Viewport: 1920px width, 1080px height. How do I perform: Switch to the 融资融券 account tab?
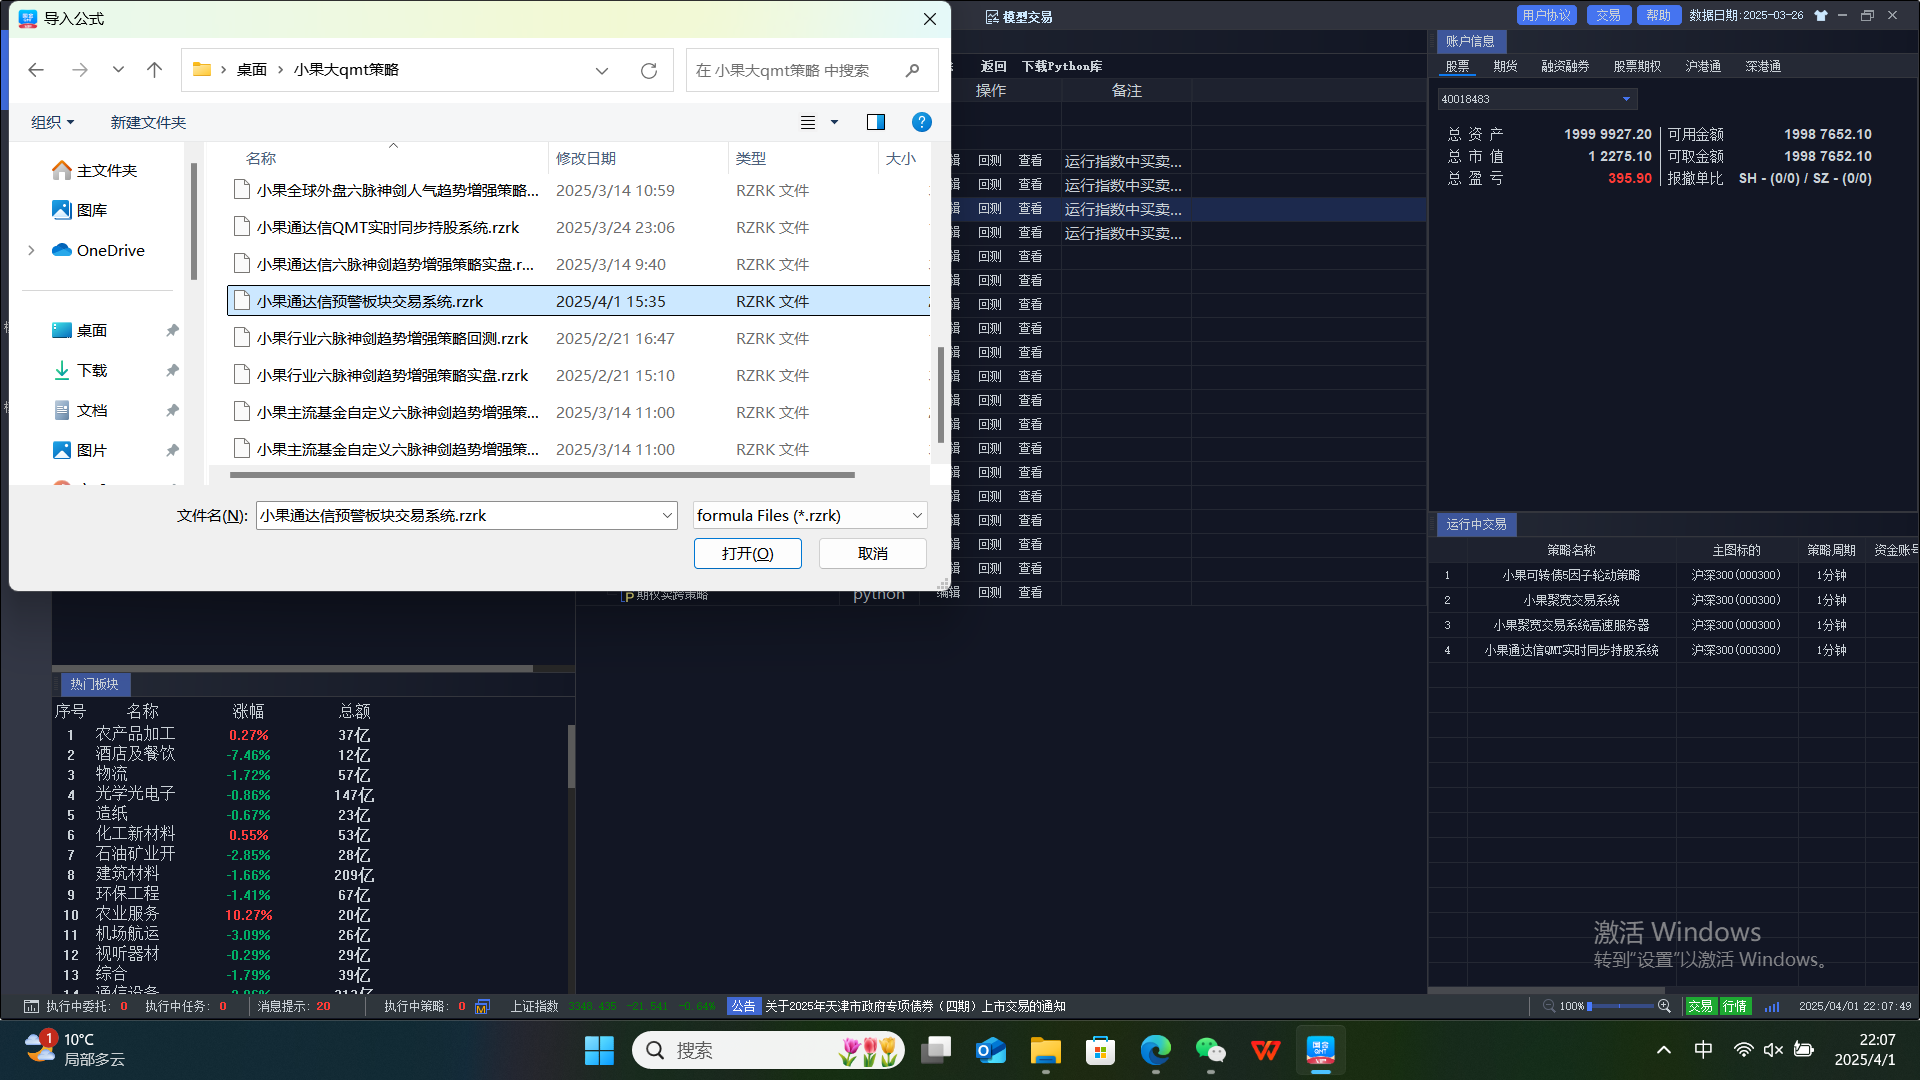[1565, 66]
